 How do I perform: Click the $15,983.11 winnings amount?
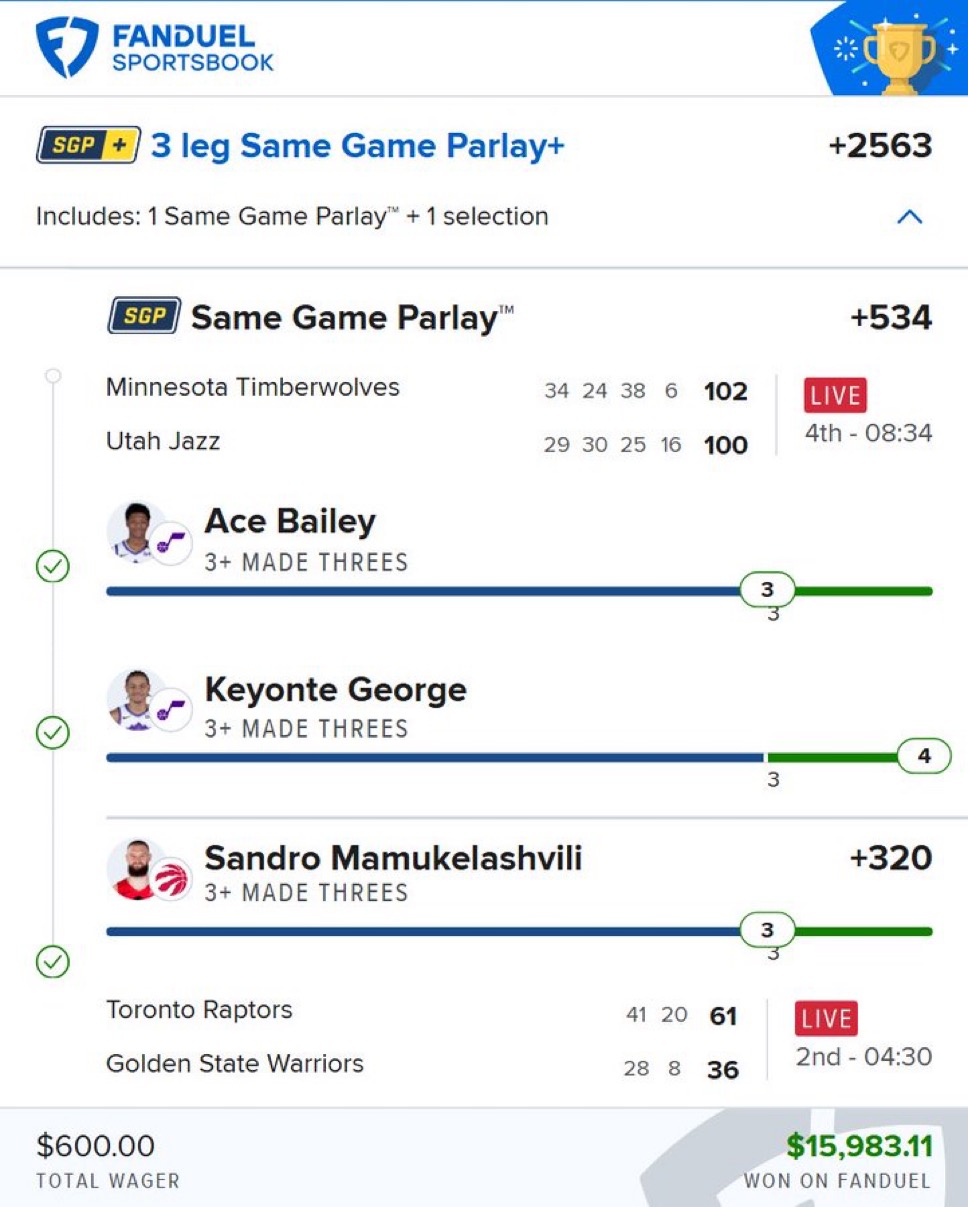858,1144
